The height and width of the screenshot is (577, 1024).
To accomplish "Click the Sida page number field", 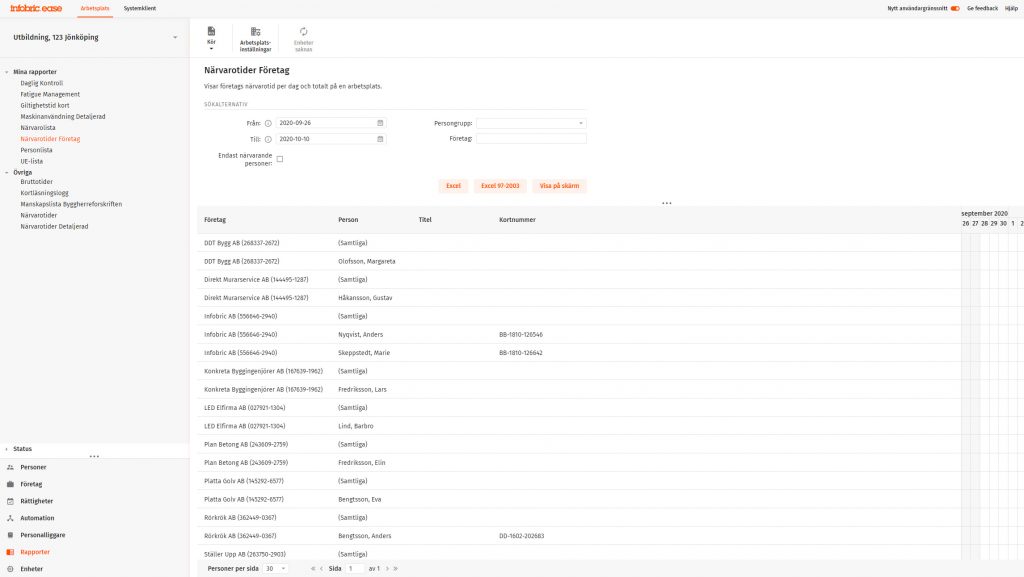I will tap(355, 569).
